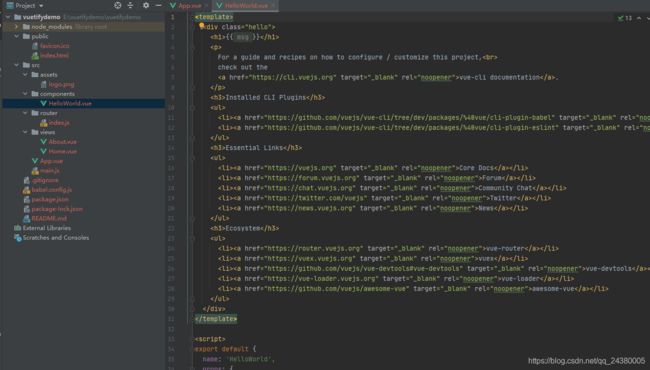Click the https://vue-loader.vuejs.org href link
The height and width of the screenshot is (370, 650).
(321, 279)
